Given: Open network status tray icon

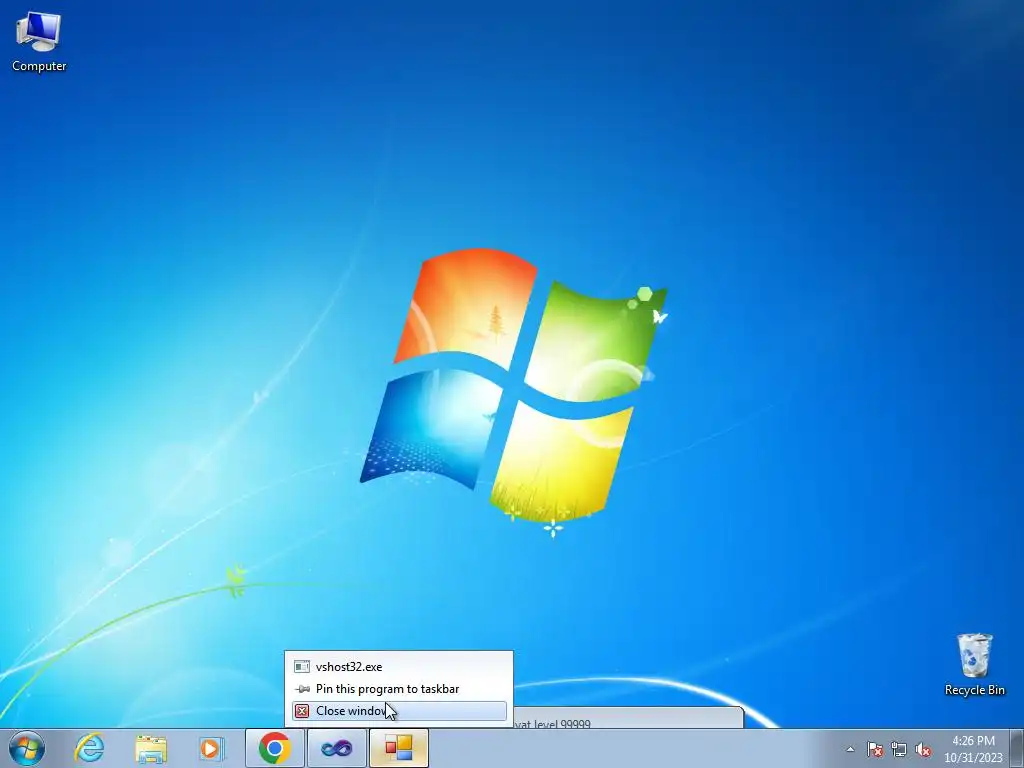Looking at the screenshot, I should pos(899,749).
